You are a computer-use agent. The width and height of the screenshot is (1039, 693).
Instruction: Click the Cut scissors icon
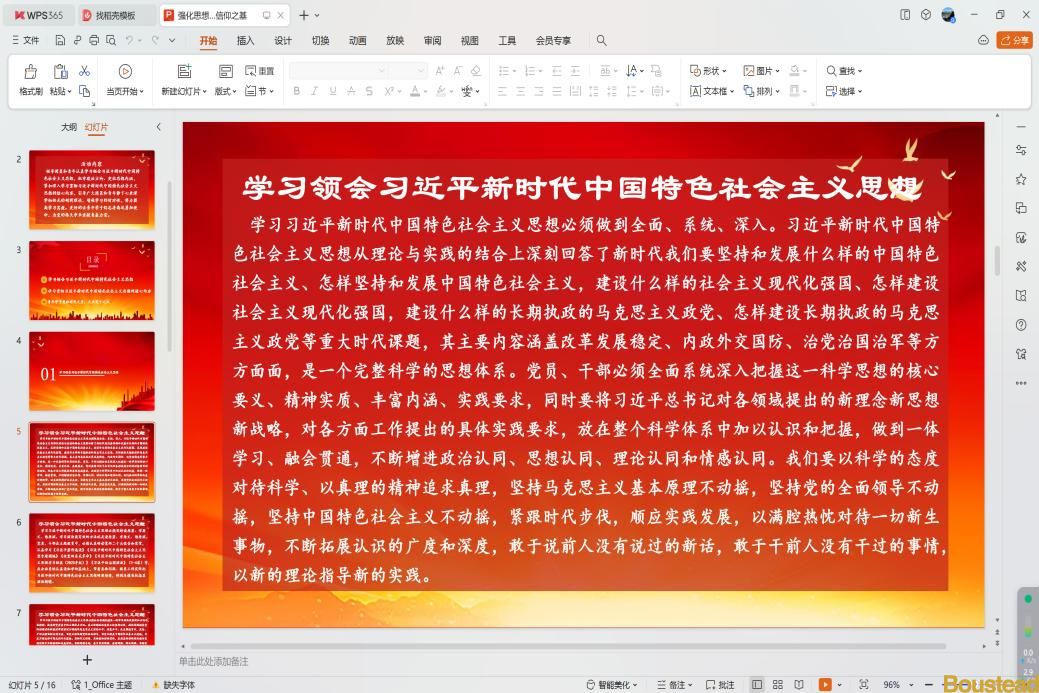click(84, 71)
